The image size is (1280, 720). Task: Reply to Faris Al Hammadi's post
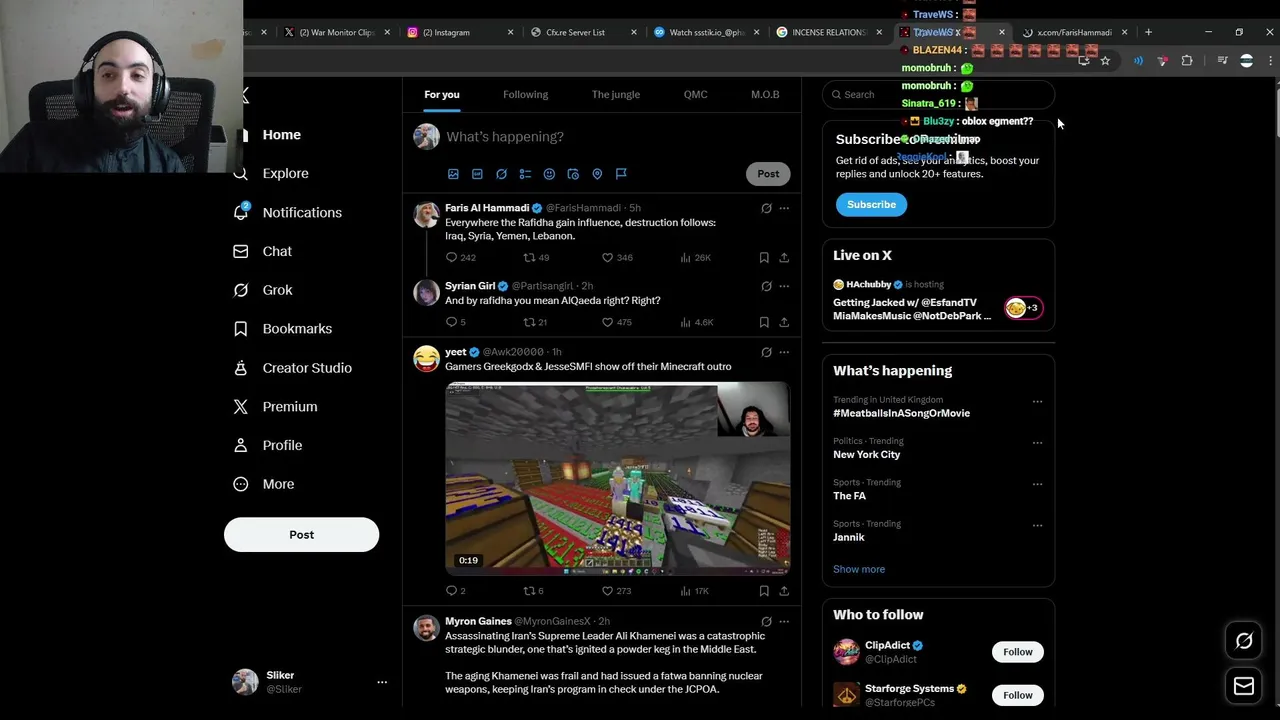451,258
